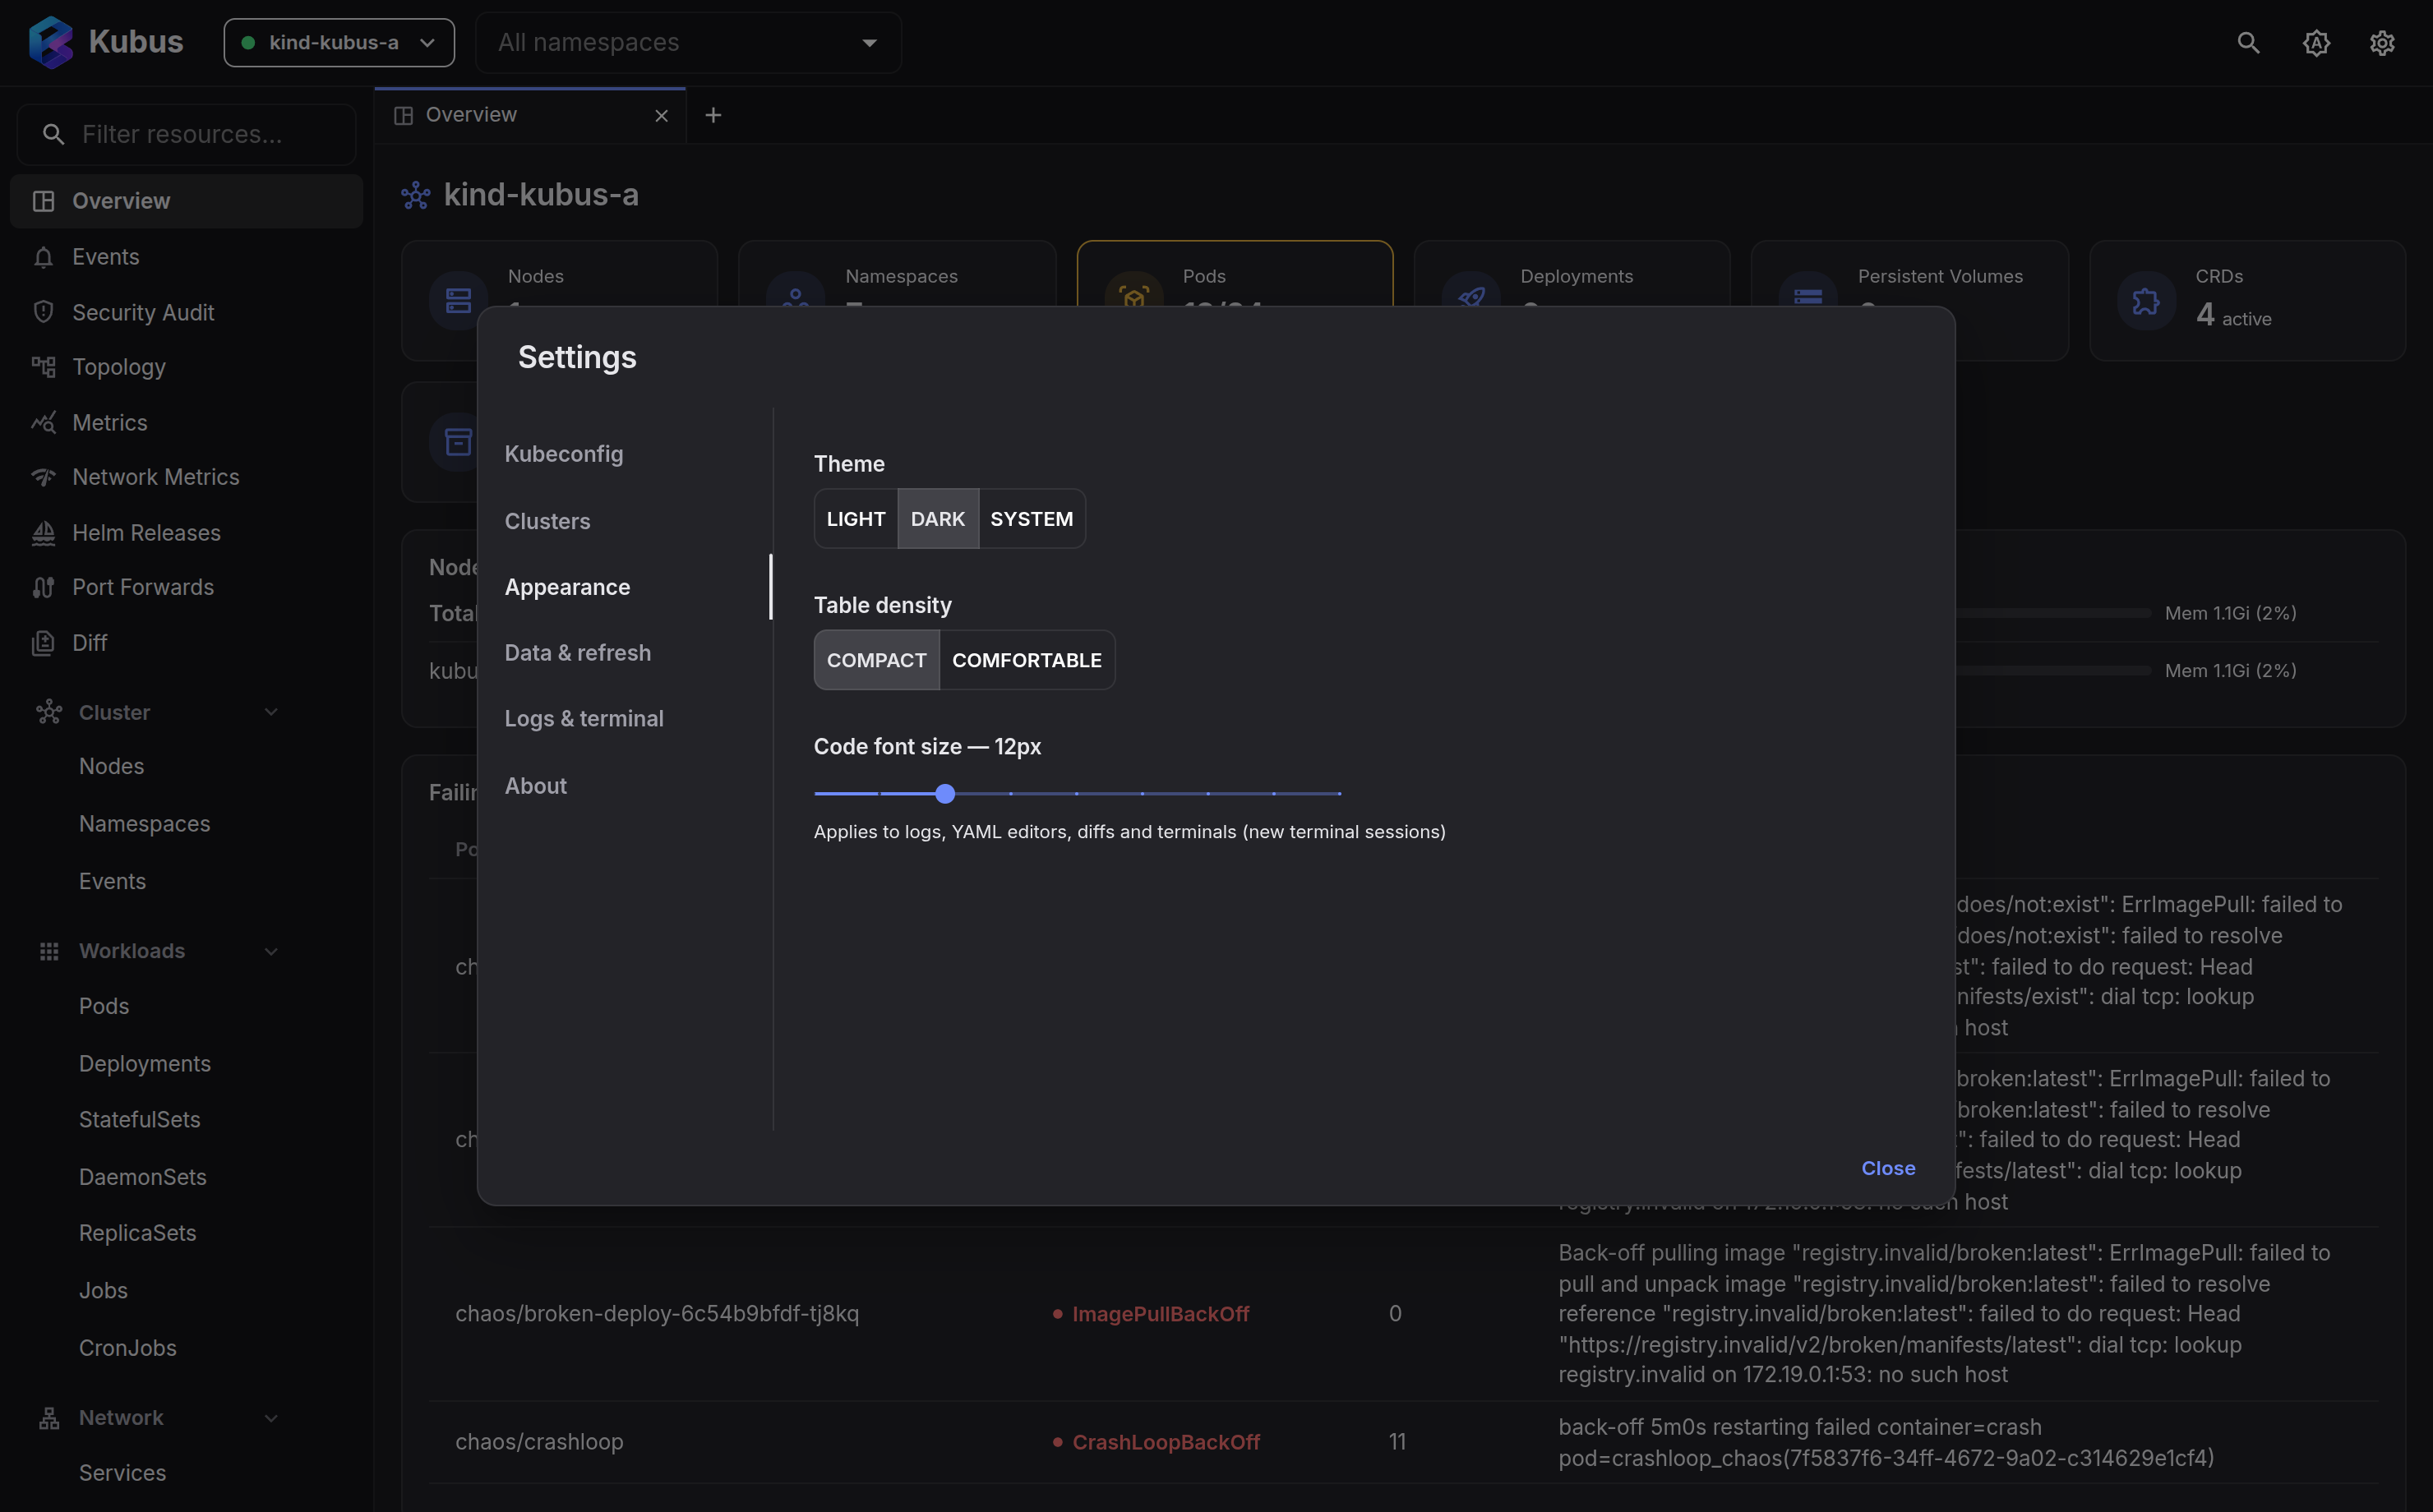
Task: Close the Overview tab
Action: click(x=661, y=116)
